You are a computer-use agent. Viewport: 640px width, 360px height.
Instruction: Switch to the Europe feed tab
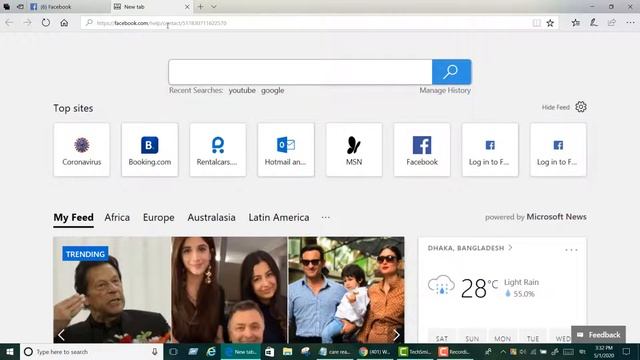(x=159, y=218)
